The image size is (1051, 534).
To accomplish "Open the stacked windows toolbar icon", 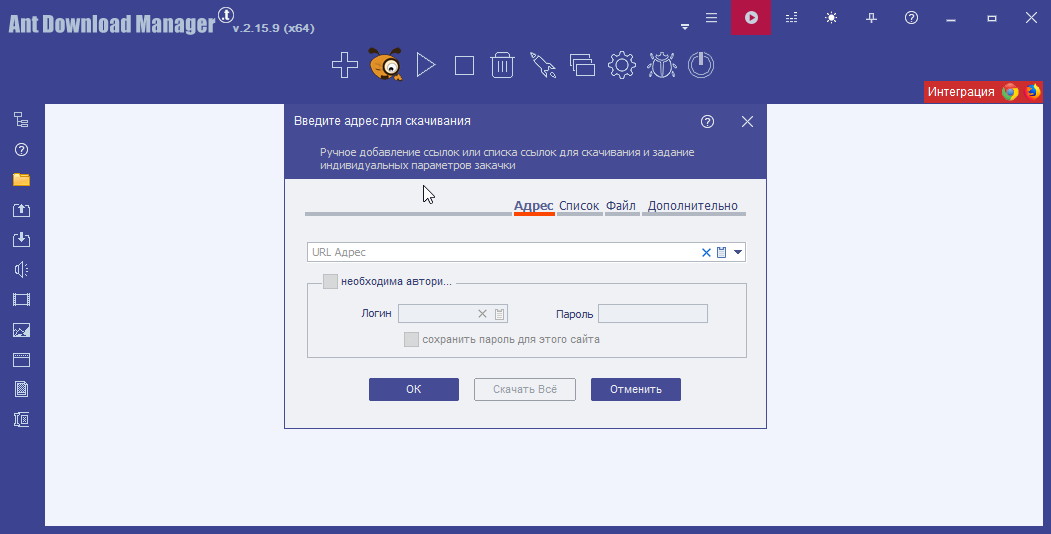I will tap(582, 65).
